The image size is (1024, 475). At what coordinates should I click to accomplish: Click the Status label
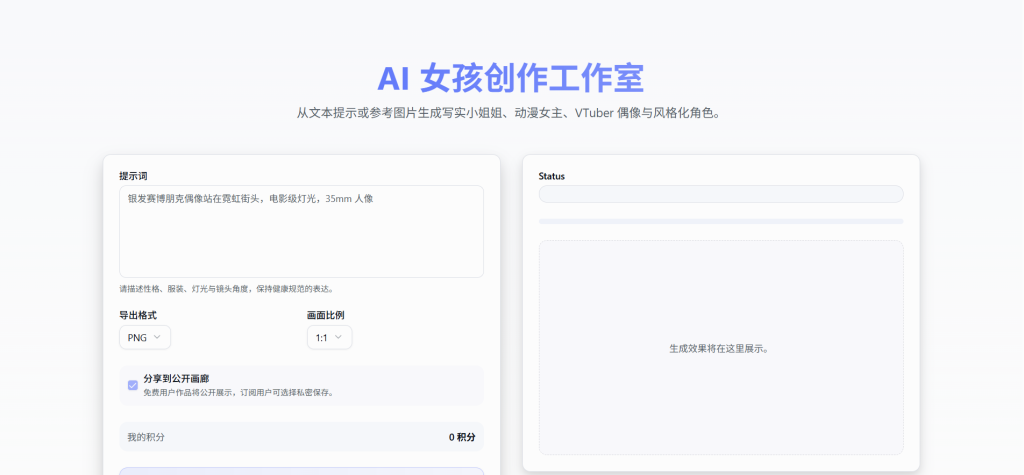552,176
